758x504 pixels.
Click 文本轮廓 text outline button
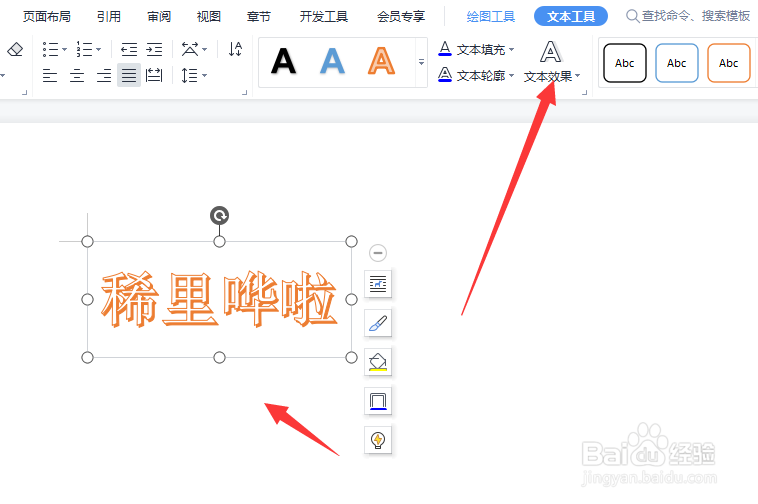pos(471,75)
